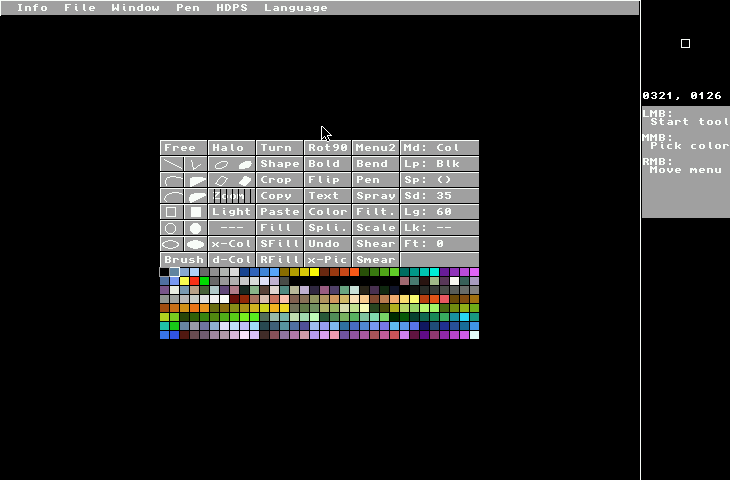Toggle the Lp: Blk setting
This screenshot has width=730, height=480.
[x=439, y=164]
